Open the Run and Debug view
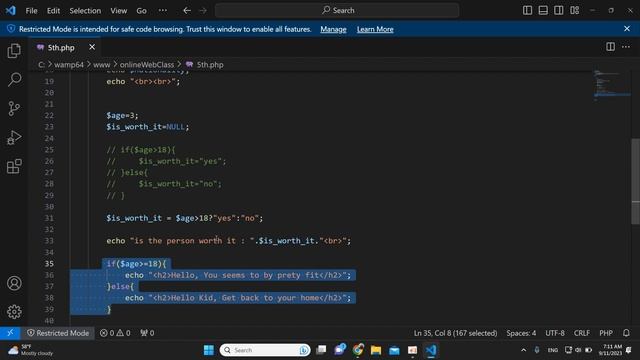 (x=14, y=138)
